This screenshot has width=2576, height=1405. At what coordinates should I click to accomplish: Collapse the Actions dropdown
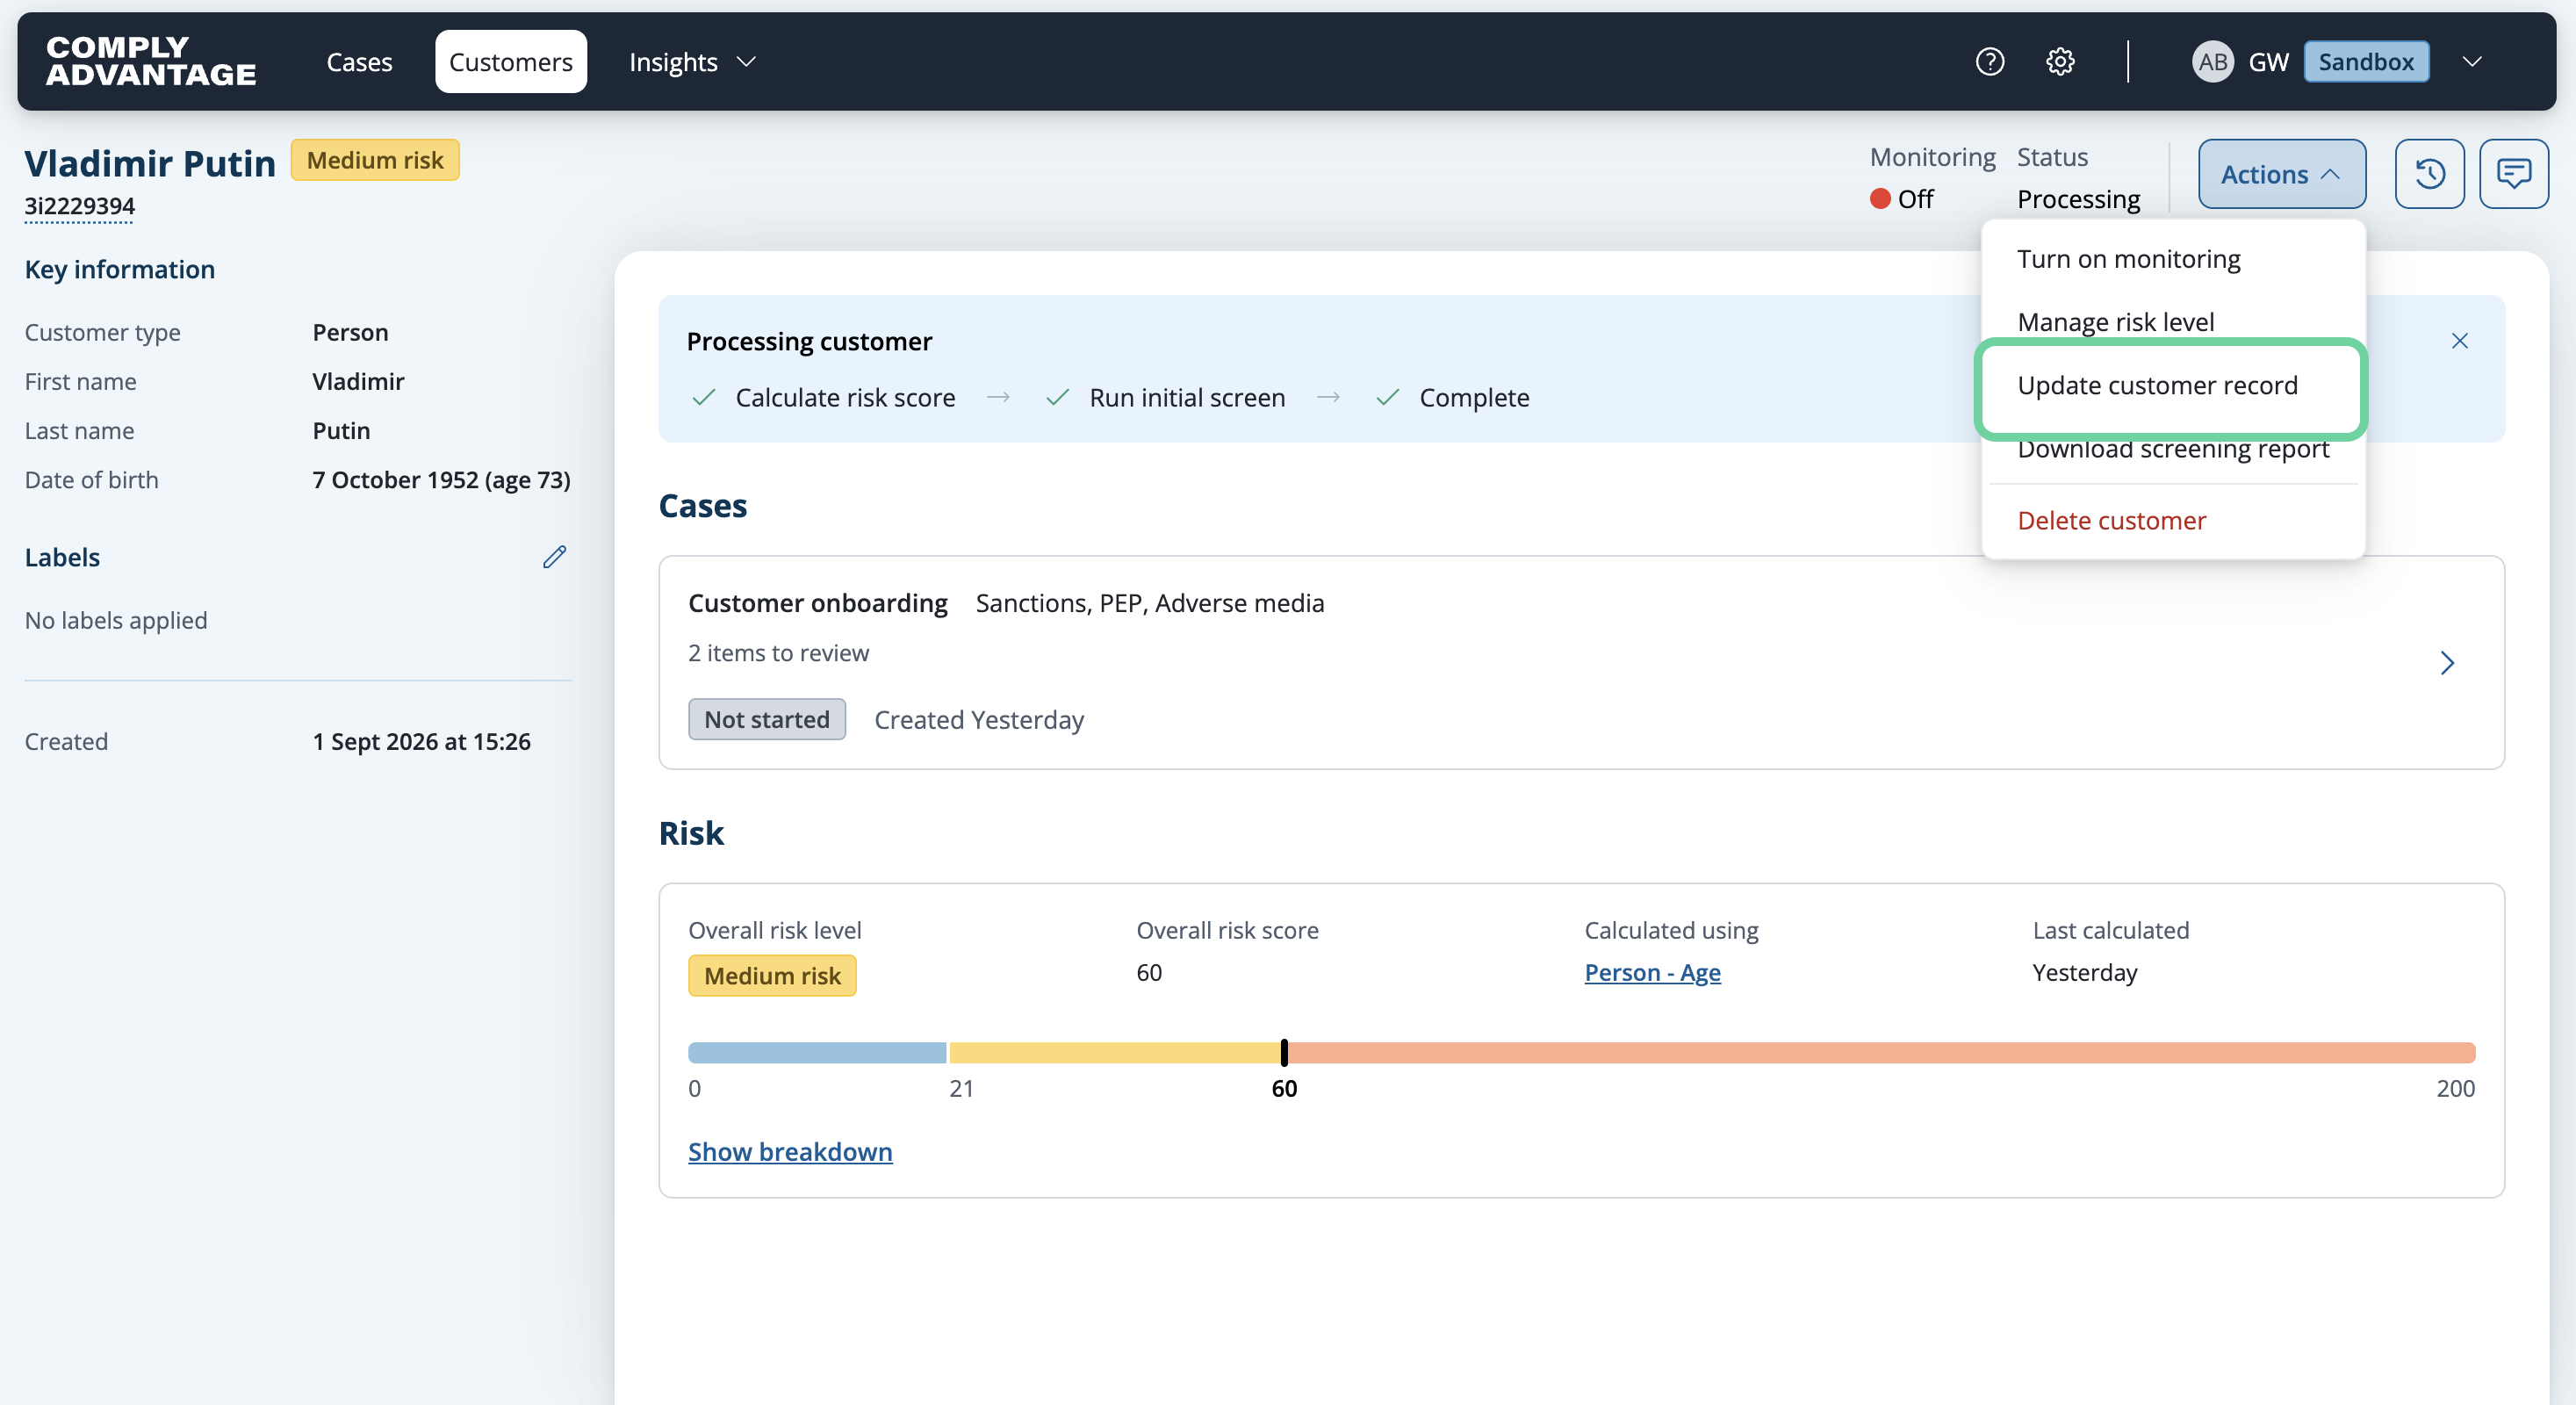pyautogui.click(x=2282, y=174)
